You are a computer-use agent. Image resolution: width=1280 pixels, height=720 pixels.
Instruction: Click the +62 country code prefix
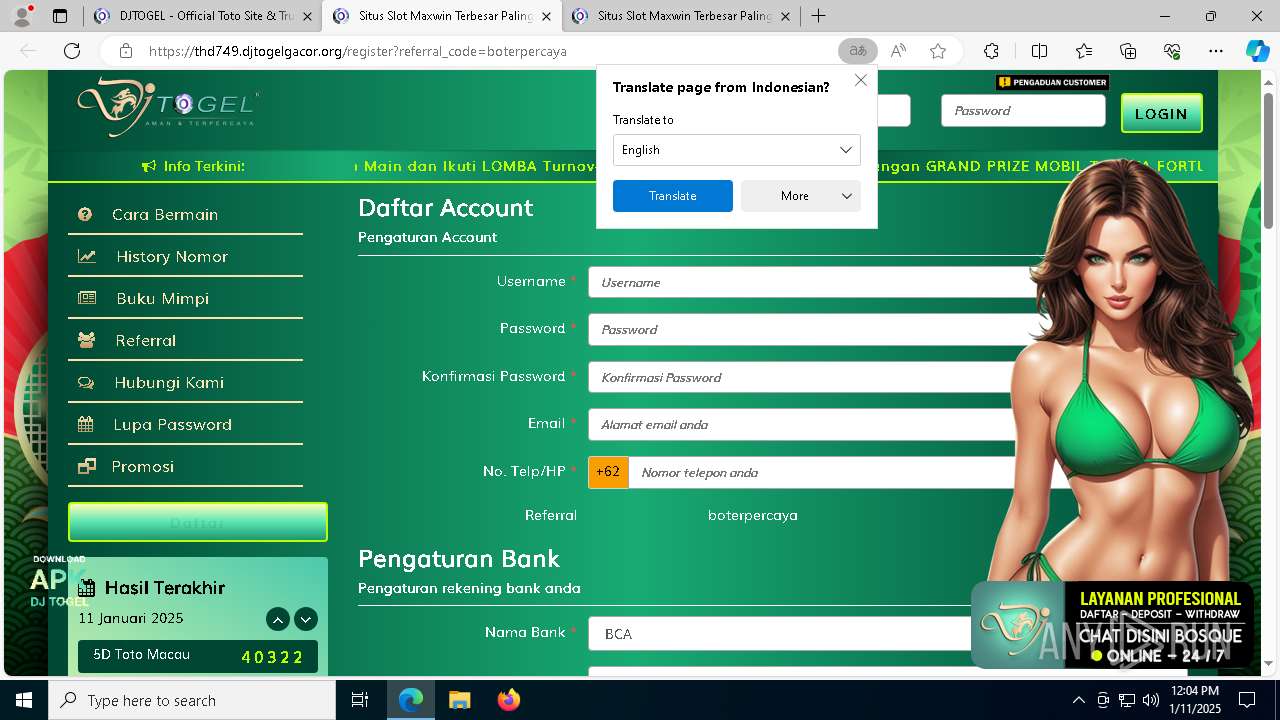[608, 472]
